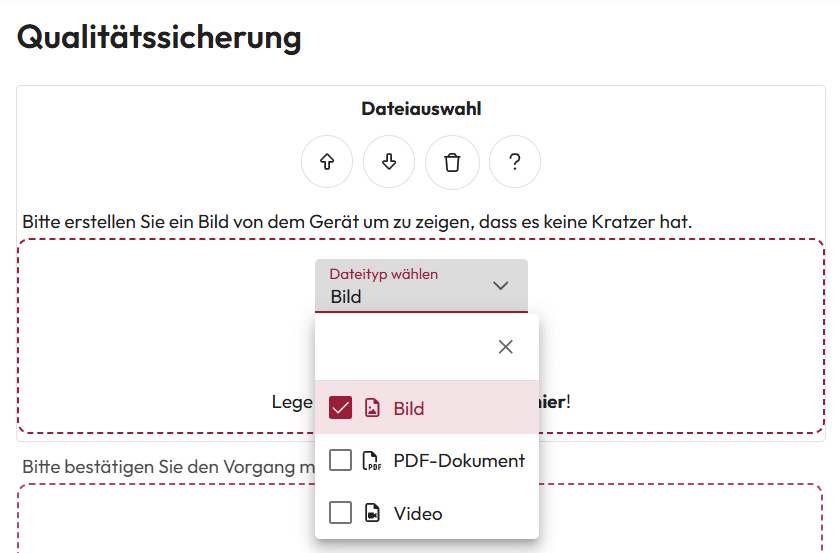The image size is (840, 553).
Task: Click the PDF file icon in list
Action: tap(372, 461)
